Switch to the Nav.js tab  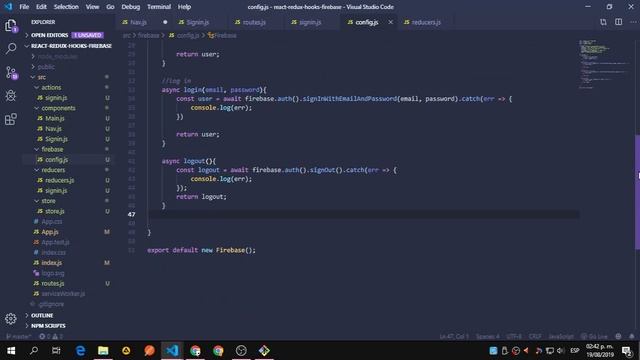(145, 22)
